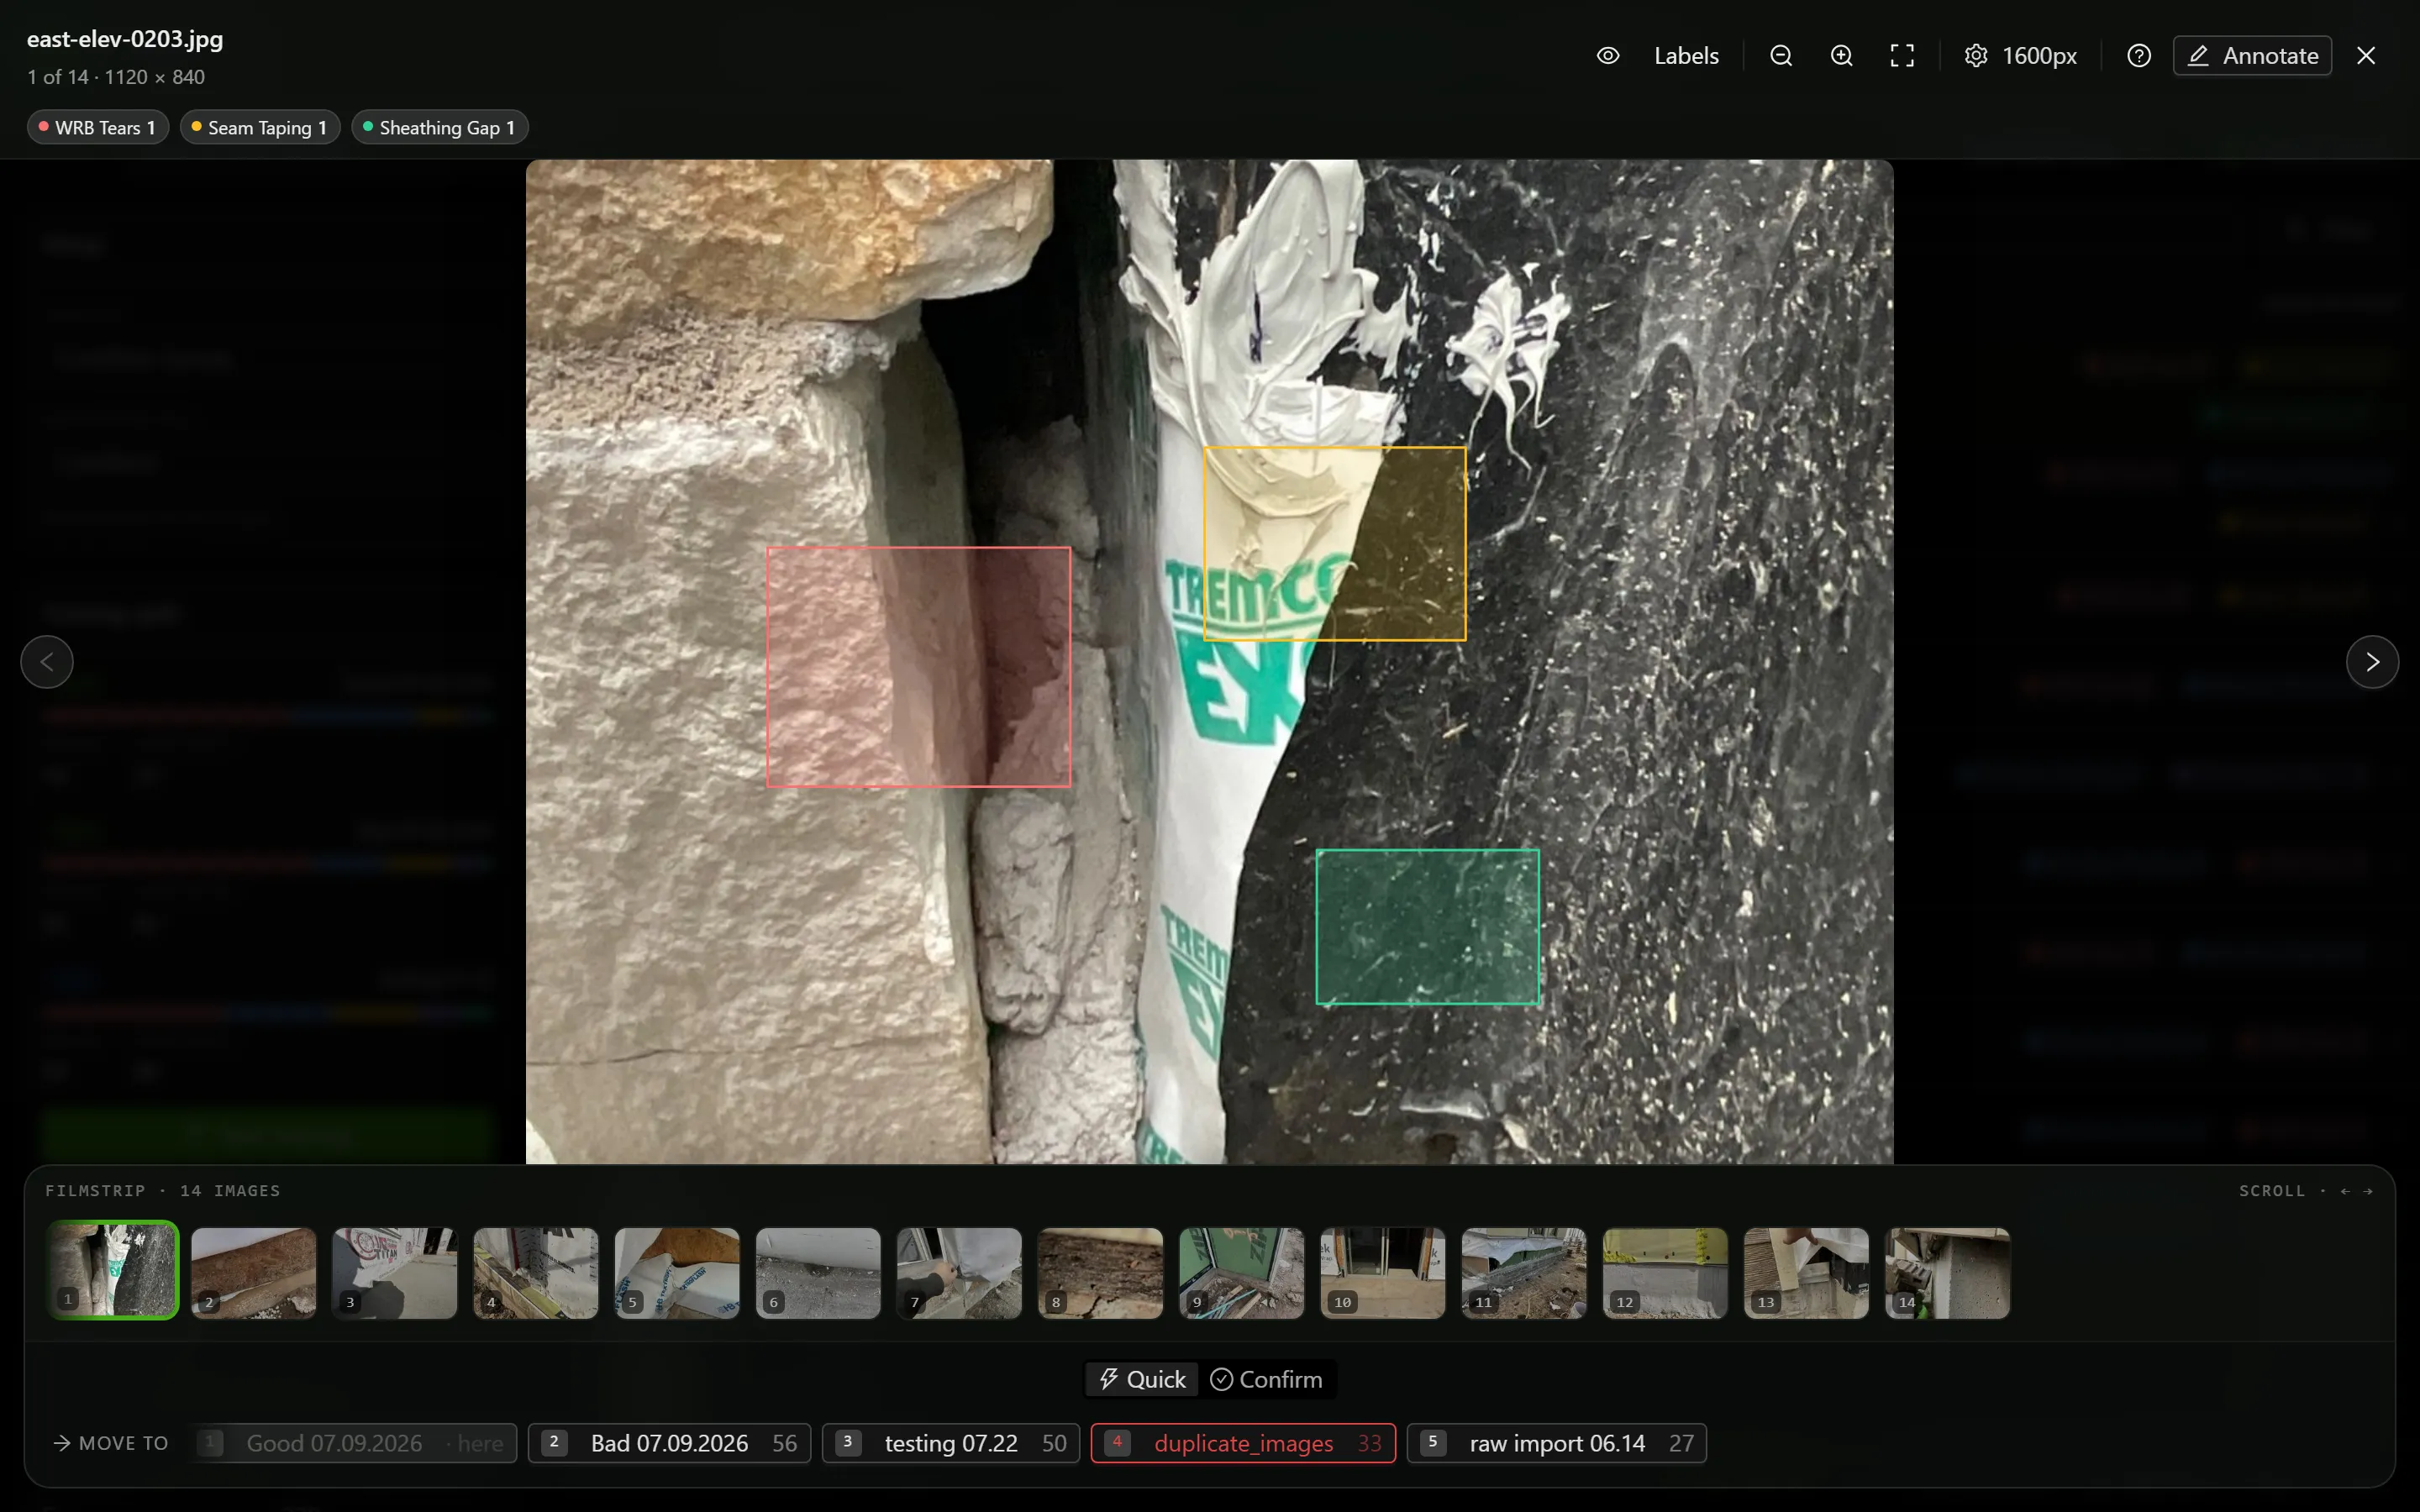Viewport: 2420px width, 1512px height.
Task: Toggle label visibility eye icon
Action: 1607,56
